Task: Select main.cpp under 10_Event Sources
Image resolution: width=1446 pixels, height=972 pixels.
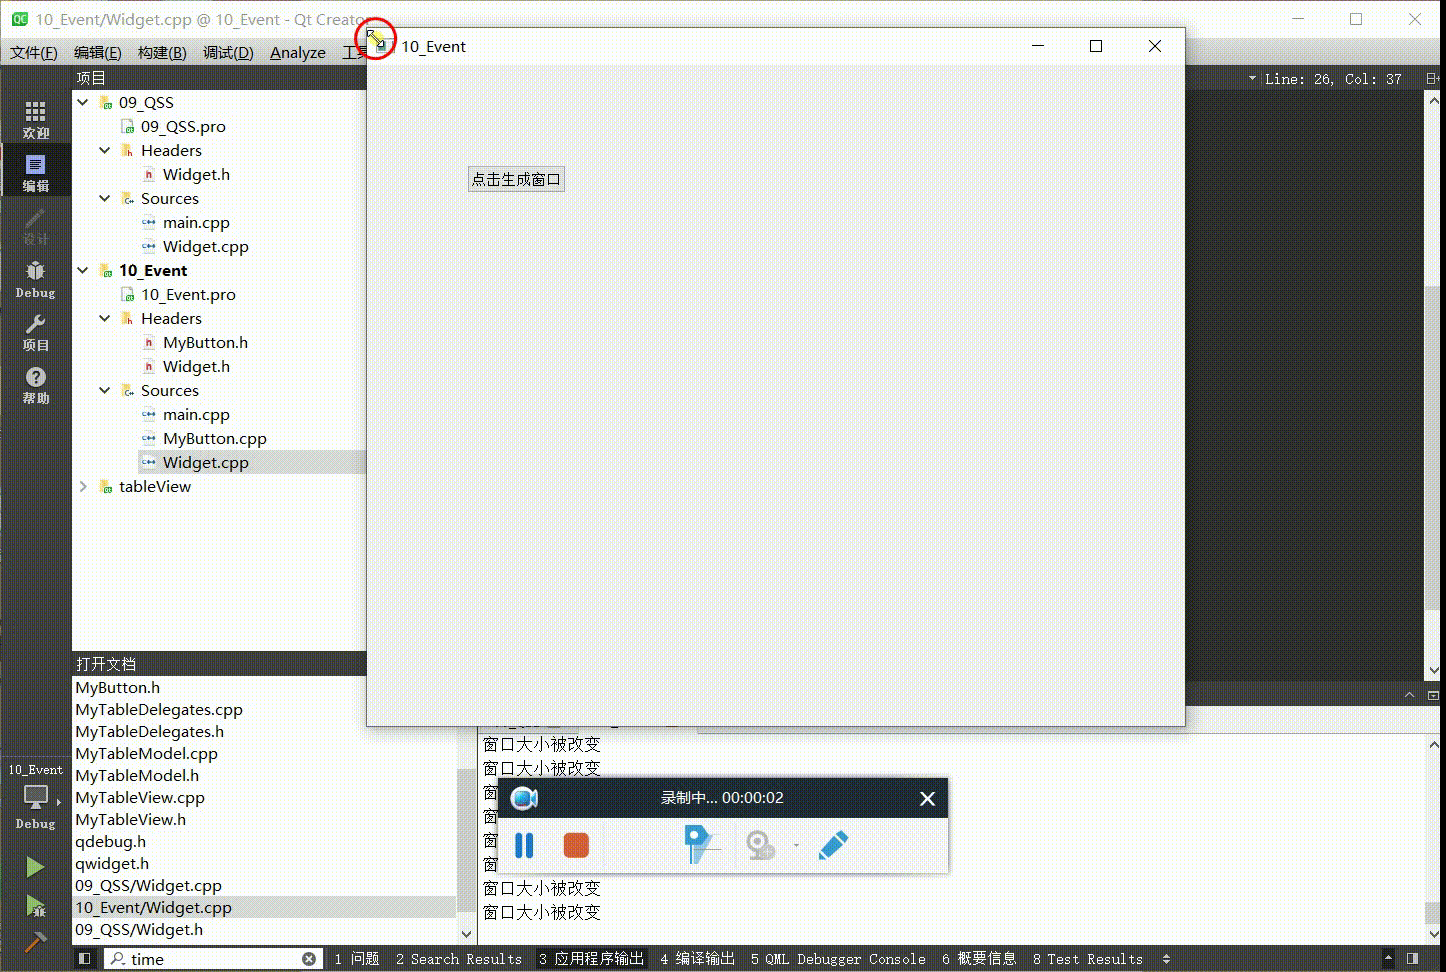Action: click(x=196, y=414)
